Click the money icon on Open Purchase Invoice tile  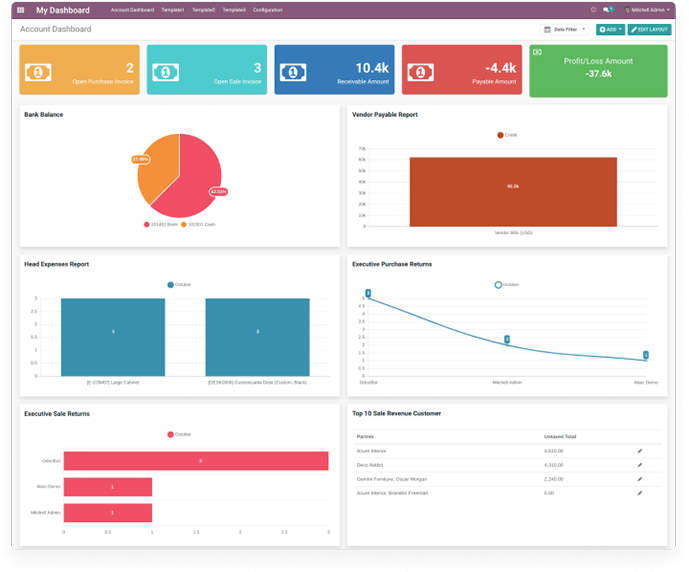[x=39, y=73]
